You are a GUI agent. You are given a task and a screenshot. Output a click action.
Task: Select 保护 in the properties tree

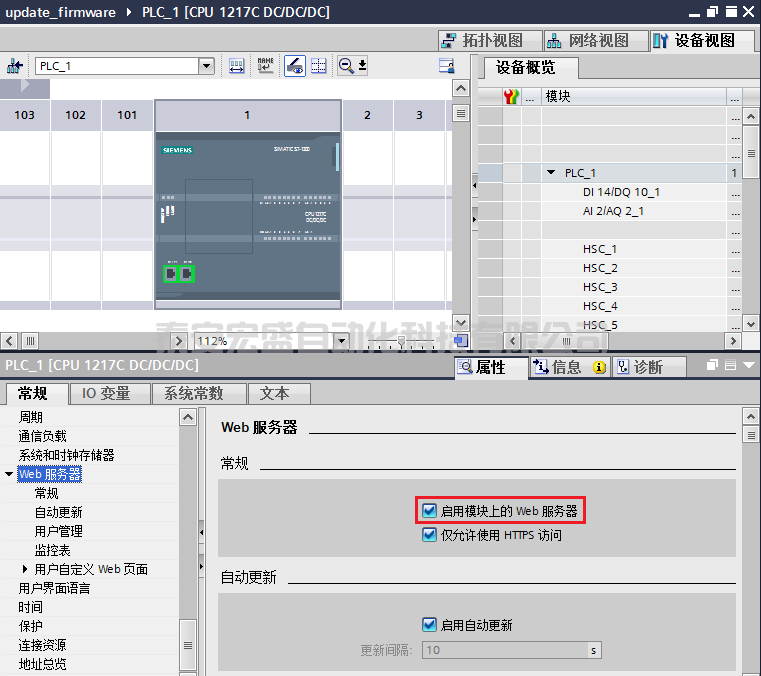point(30,626)
